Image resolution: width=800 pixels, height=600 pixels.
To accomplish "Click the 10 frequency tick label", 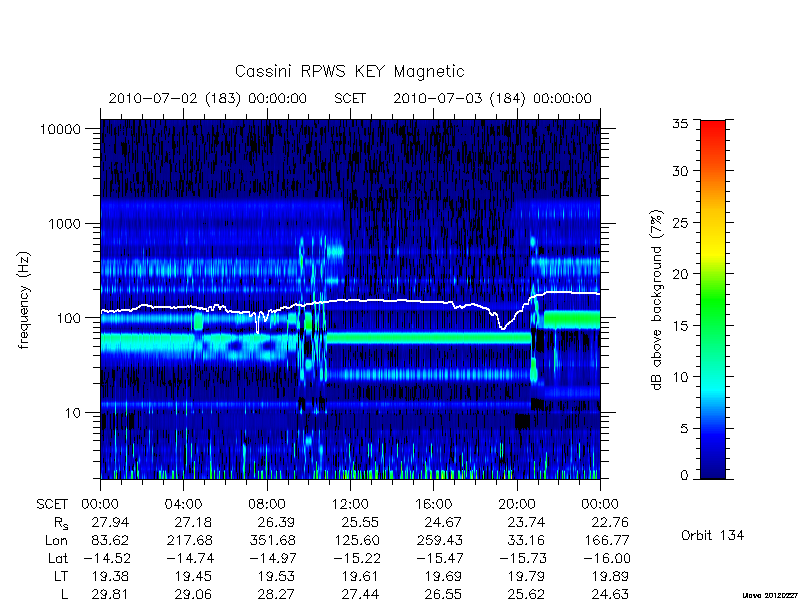I will (x=73, y=413).
